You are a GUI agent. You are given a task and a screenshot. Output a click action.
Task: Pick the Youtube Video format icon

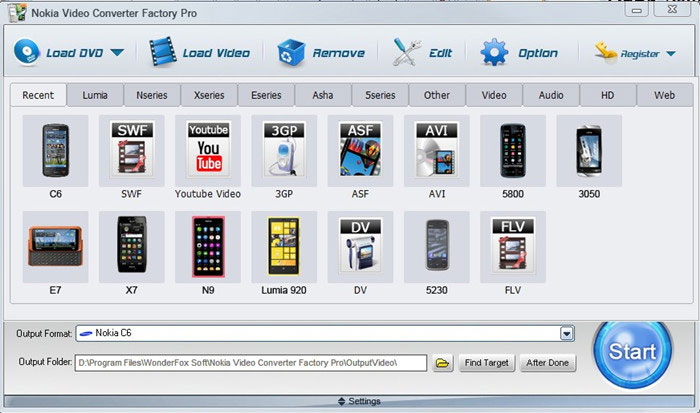(x=208, y=151)
